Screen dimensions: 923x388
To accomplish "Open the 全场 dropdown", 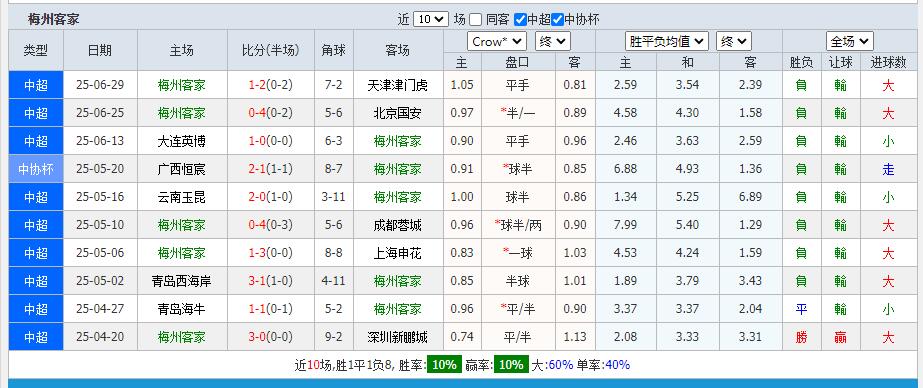I will click(850, 41).
